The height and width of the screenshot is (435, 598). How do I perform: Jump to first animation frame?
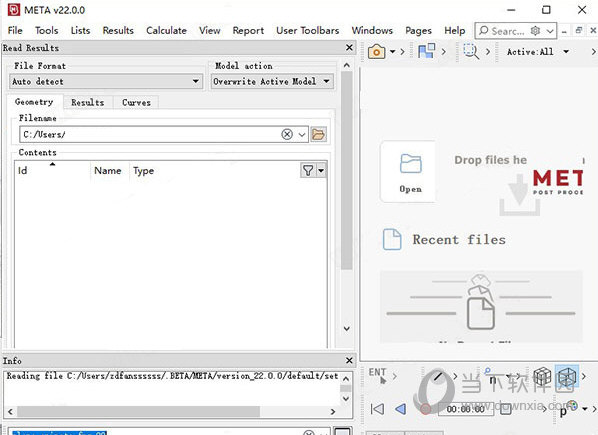point(377,409)
